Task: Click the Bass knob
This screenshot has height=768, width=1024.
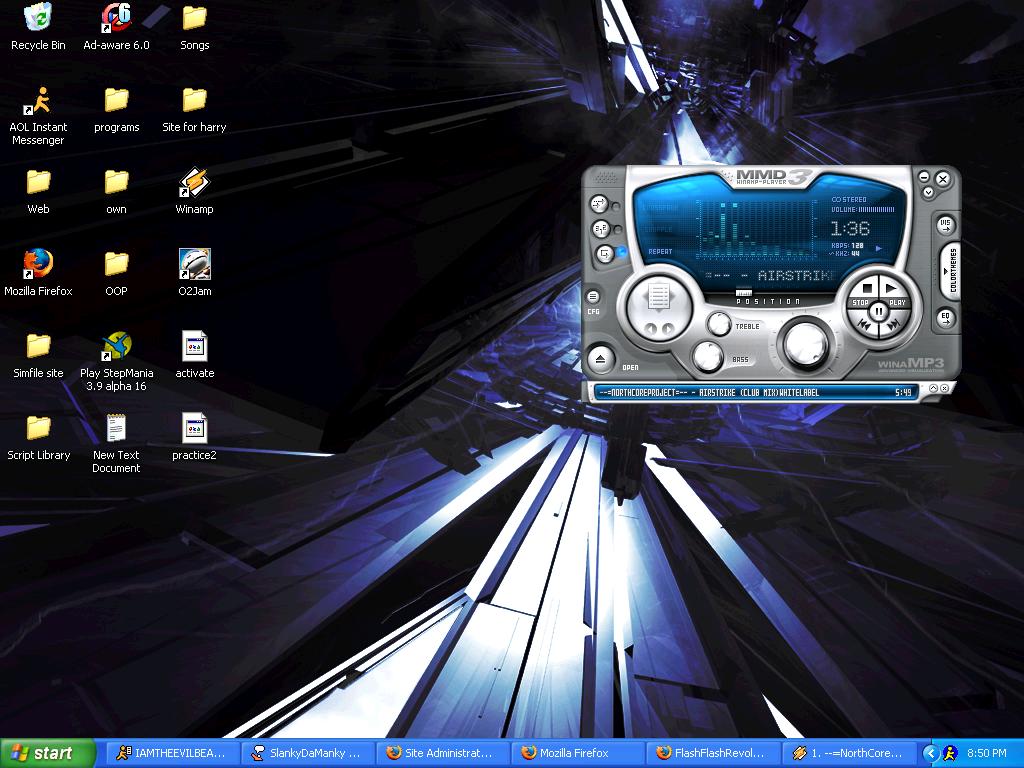Action: (x=707, y=356)
